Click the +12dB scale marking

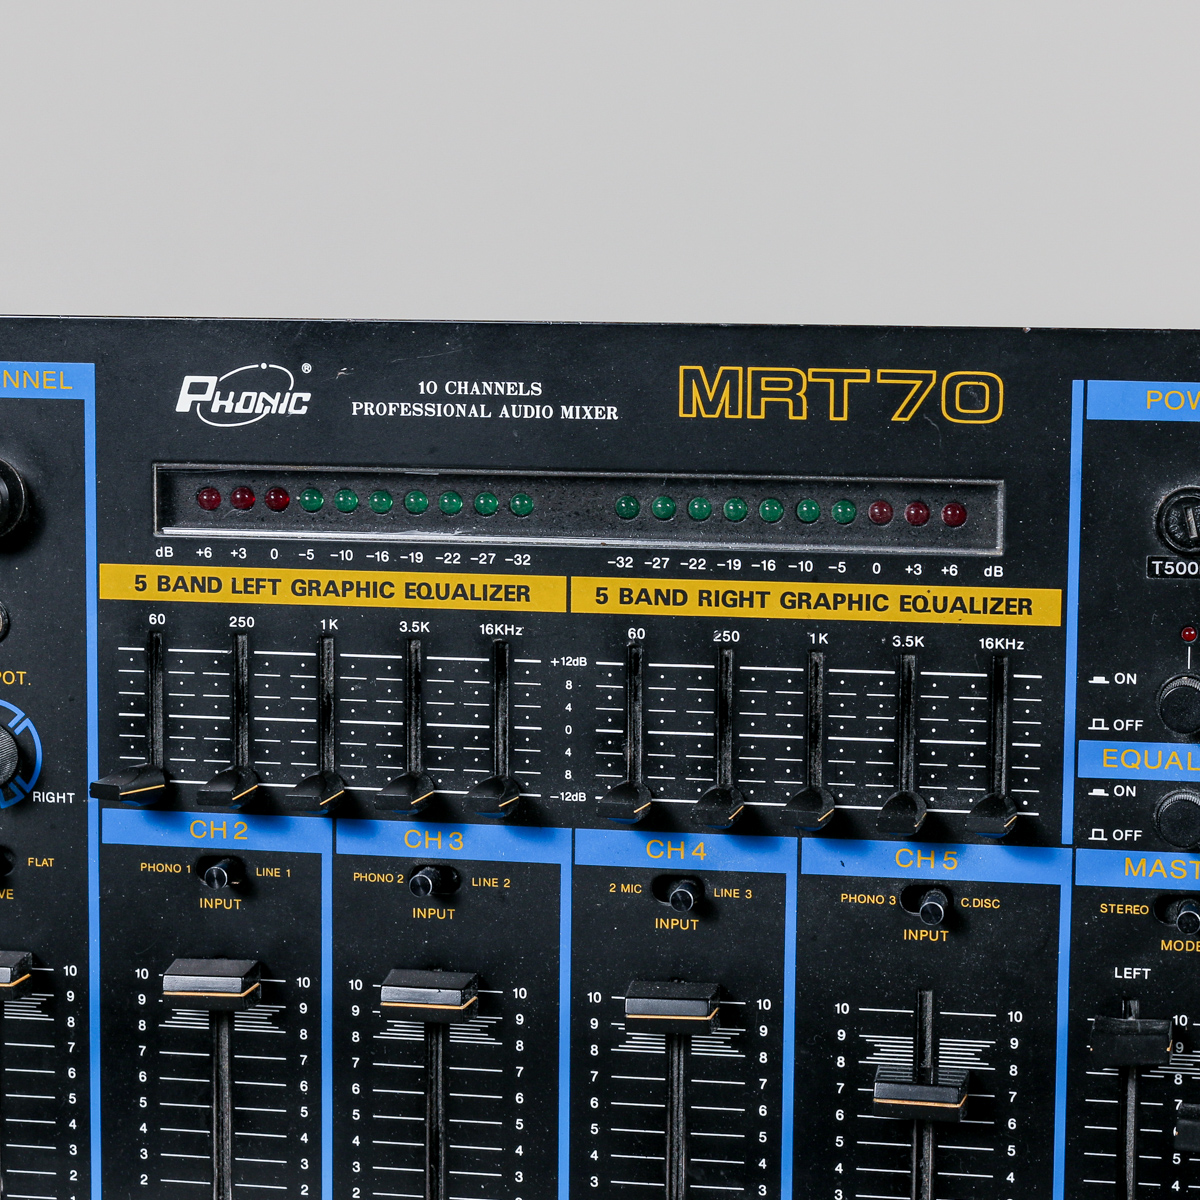click(x=568, y=661)
